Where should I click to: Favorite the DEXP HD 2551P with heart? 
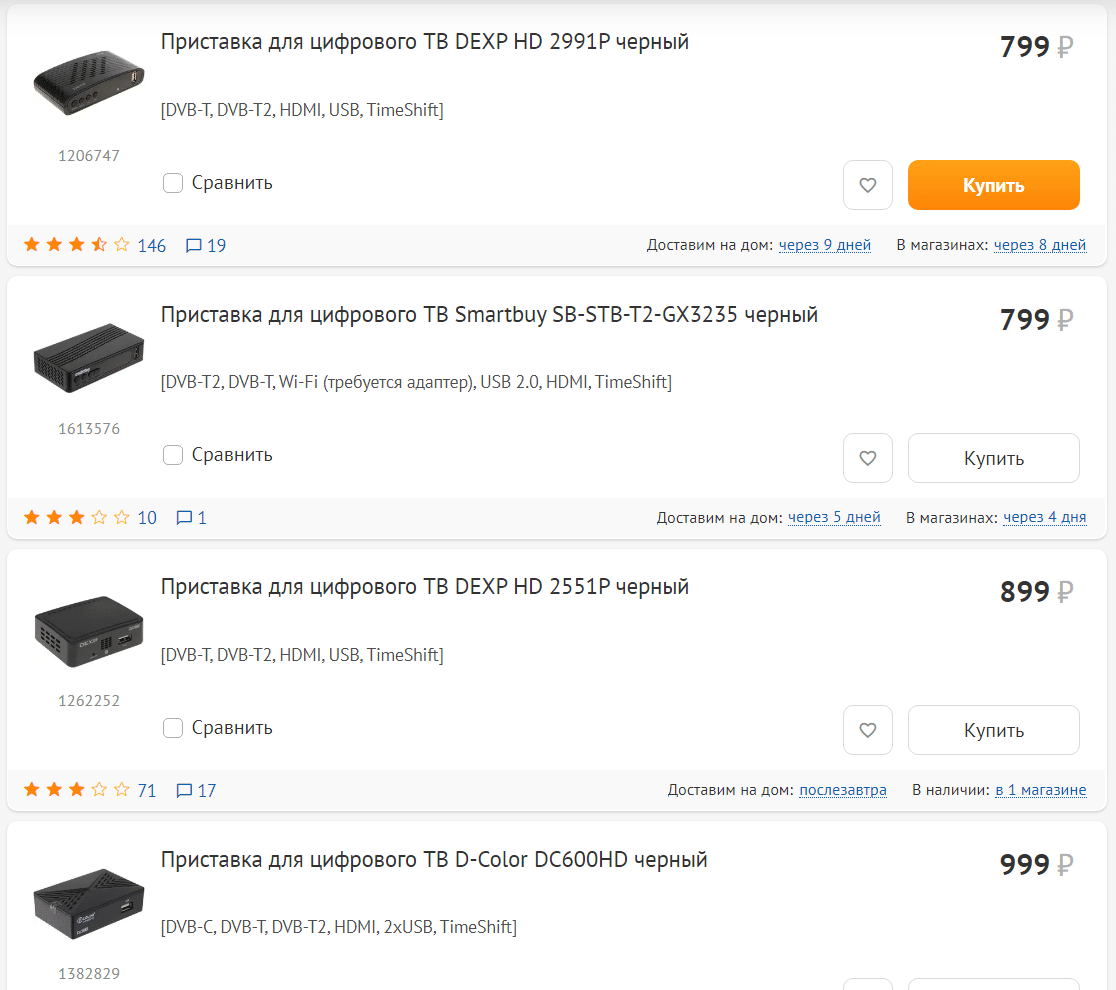tap(867, 730)
